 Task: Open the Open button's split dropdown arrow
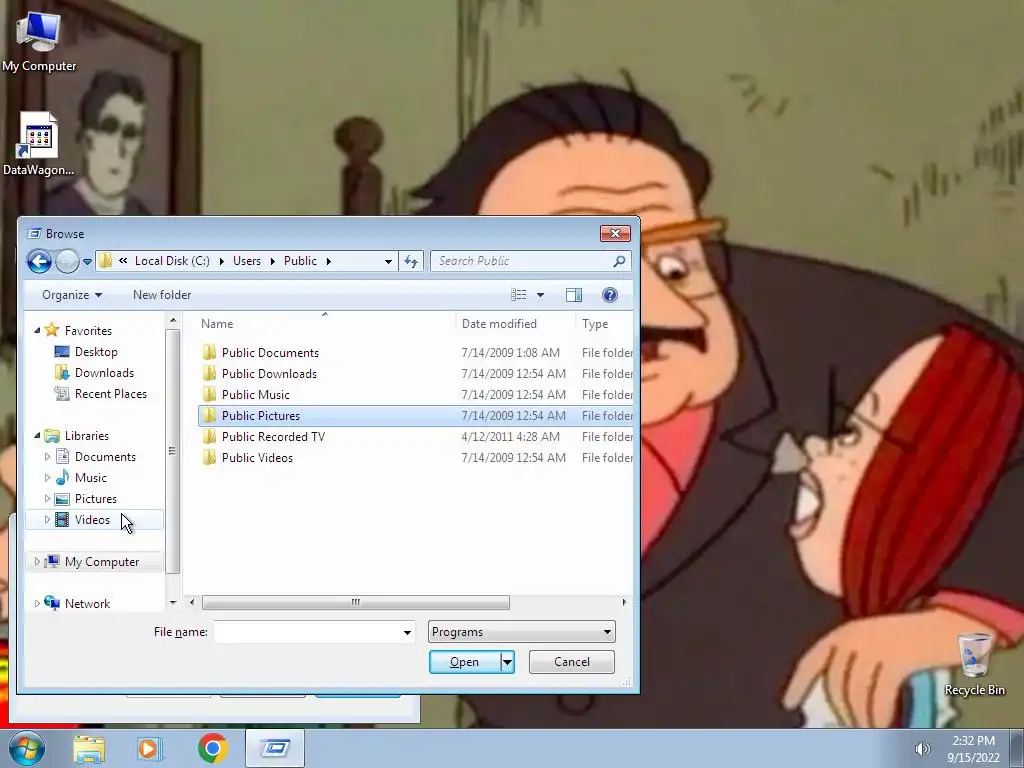point(507,662)
